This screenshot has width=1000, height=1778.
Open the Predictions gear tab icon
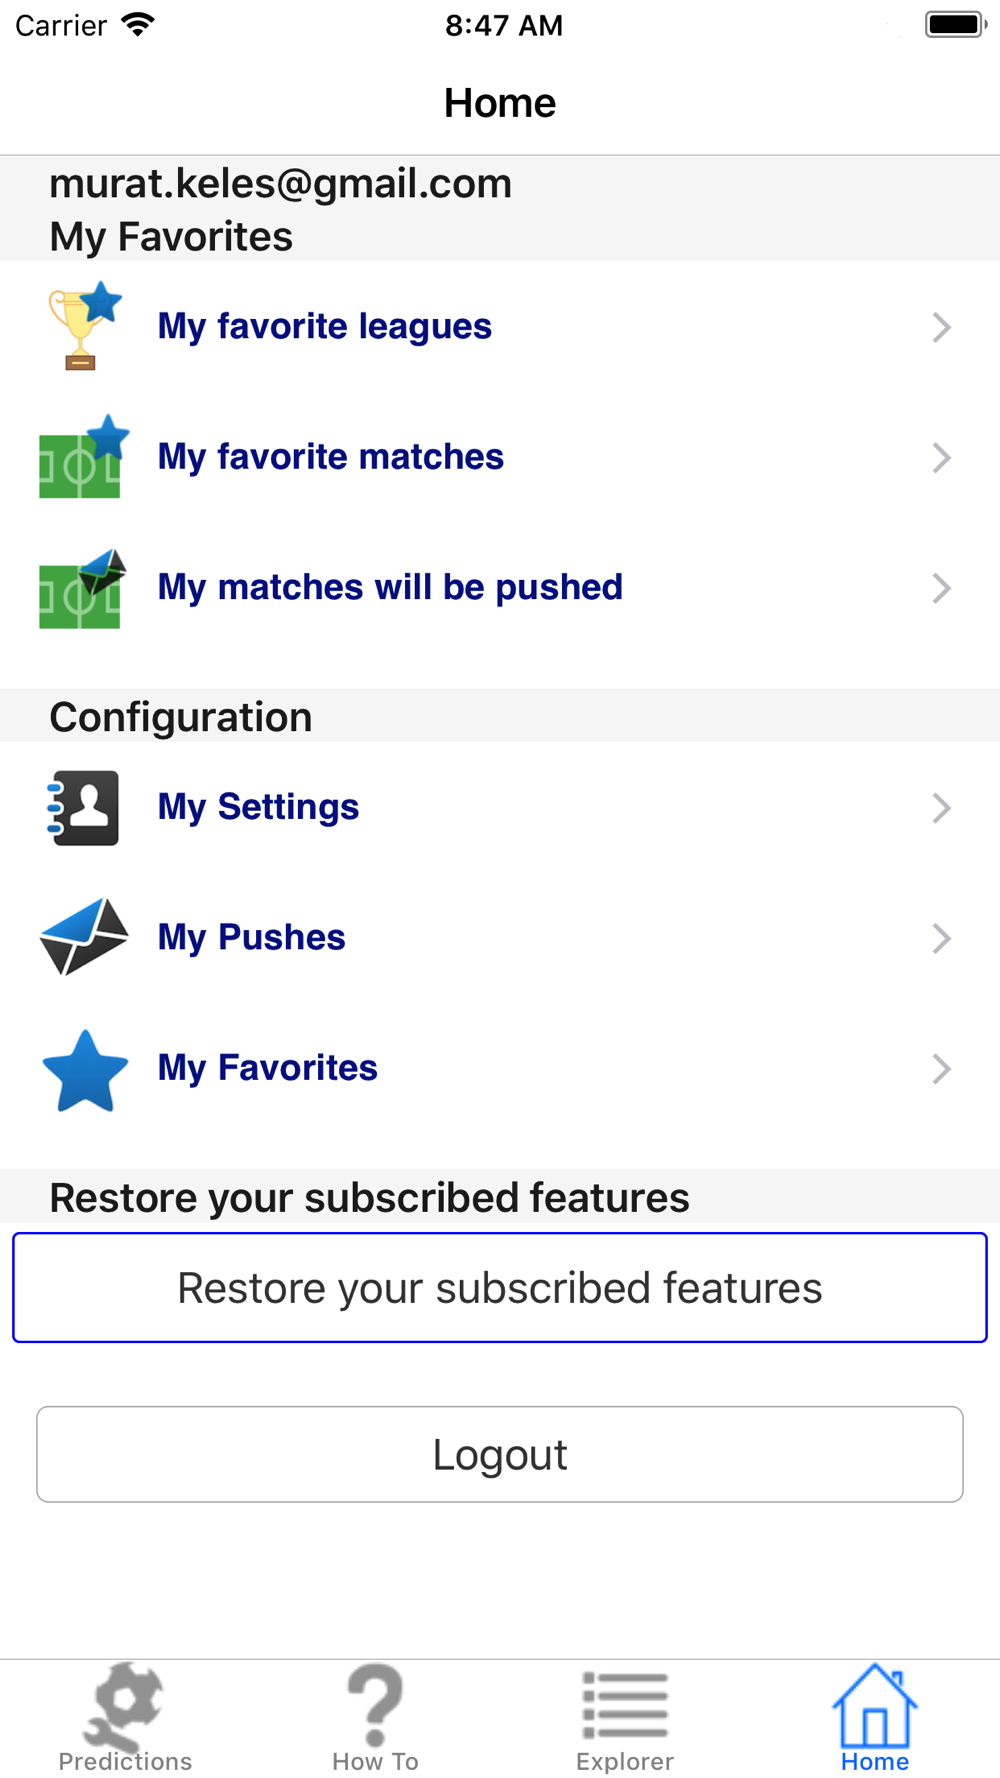coord(125,1704)
